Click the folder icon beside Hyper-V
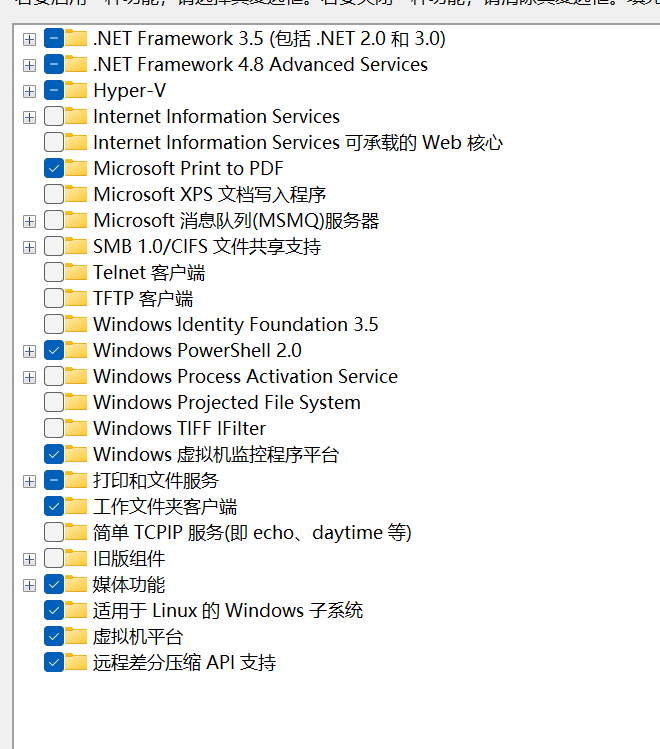This screenshot has width=660, height=749. [76, 90]
